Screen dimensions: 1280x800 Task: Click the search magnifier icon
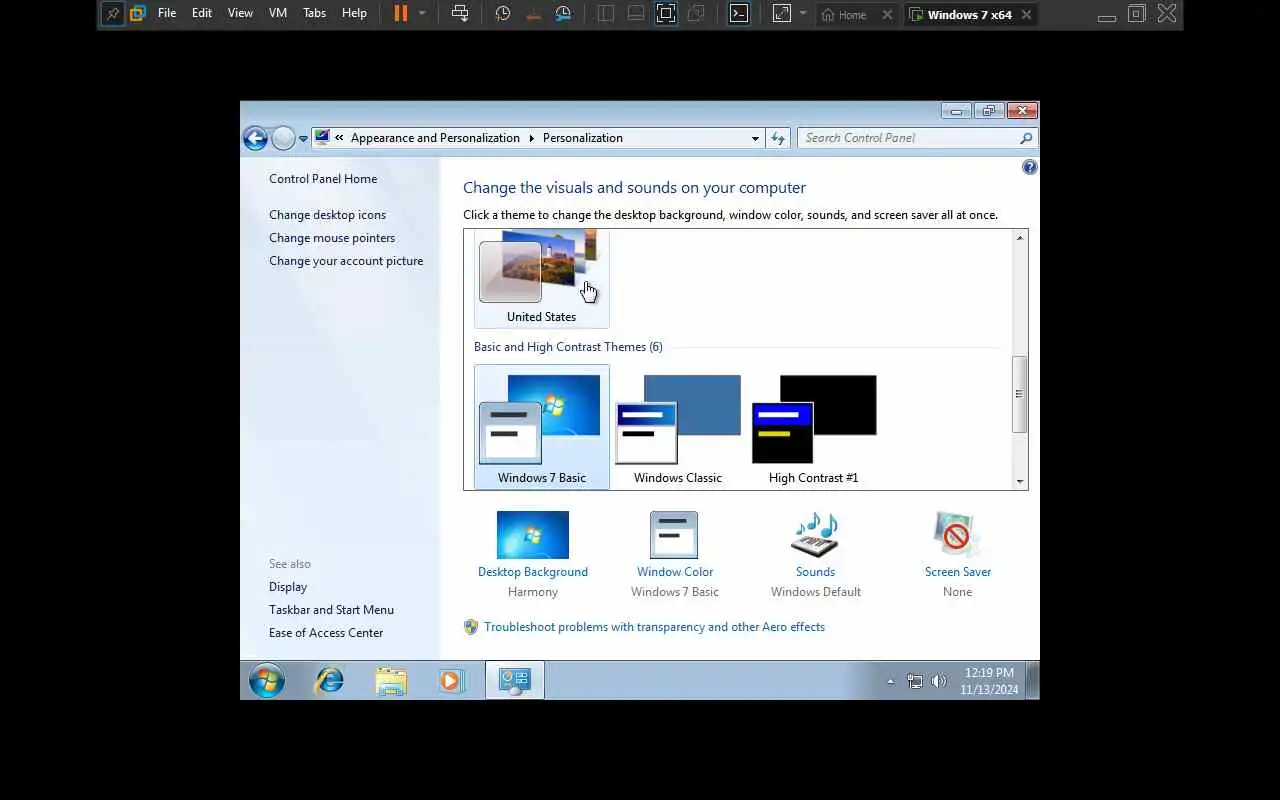(1026, 138)
